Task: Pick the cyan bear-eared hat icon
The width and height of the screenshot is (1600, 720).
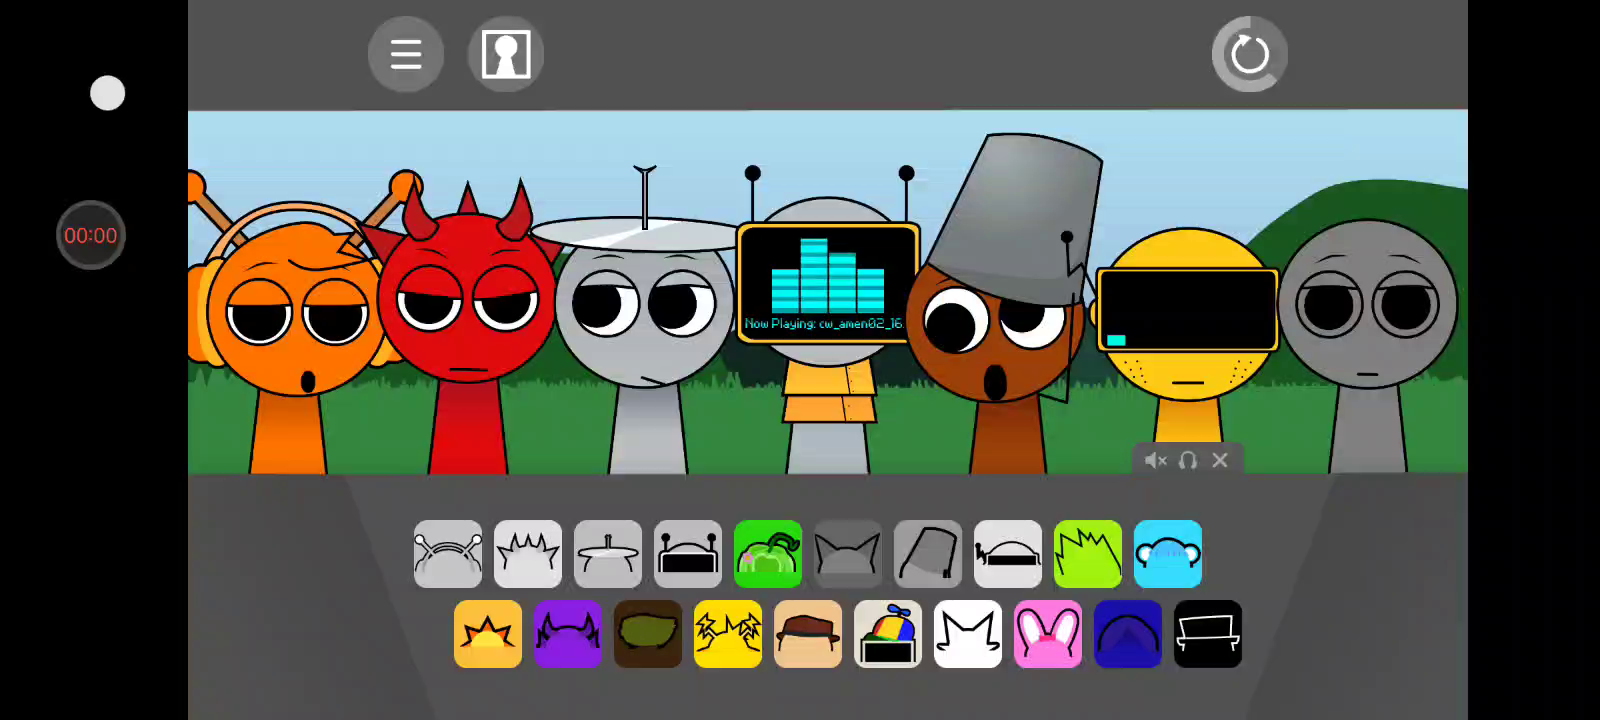Action: point(1168,554)
